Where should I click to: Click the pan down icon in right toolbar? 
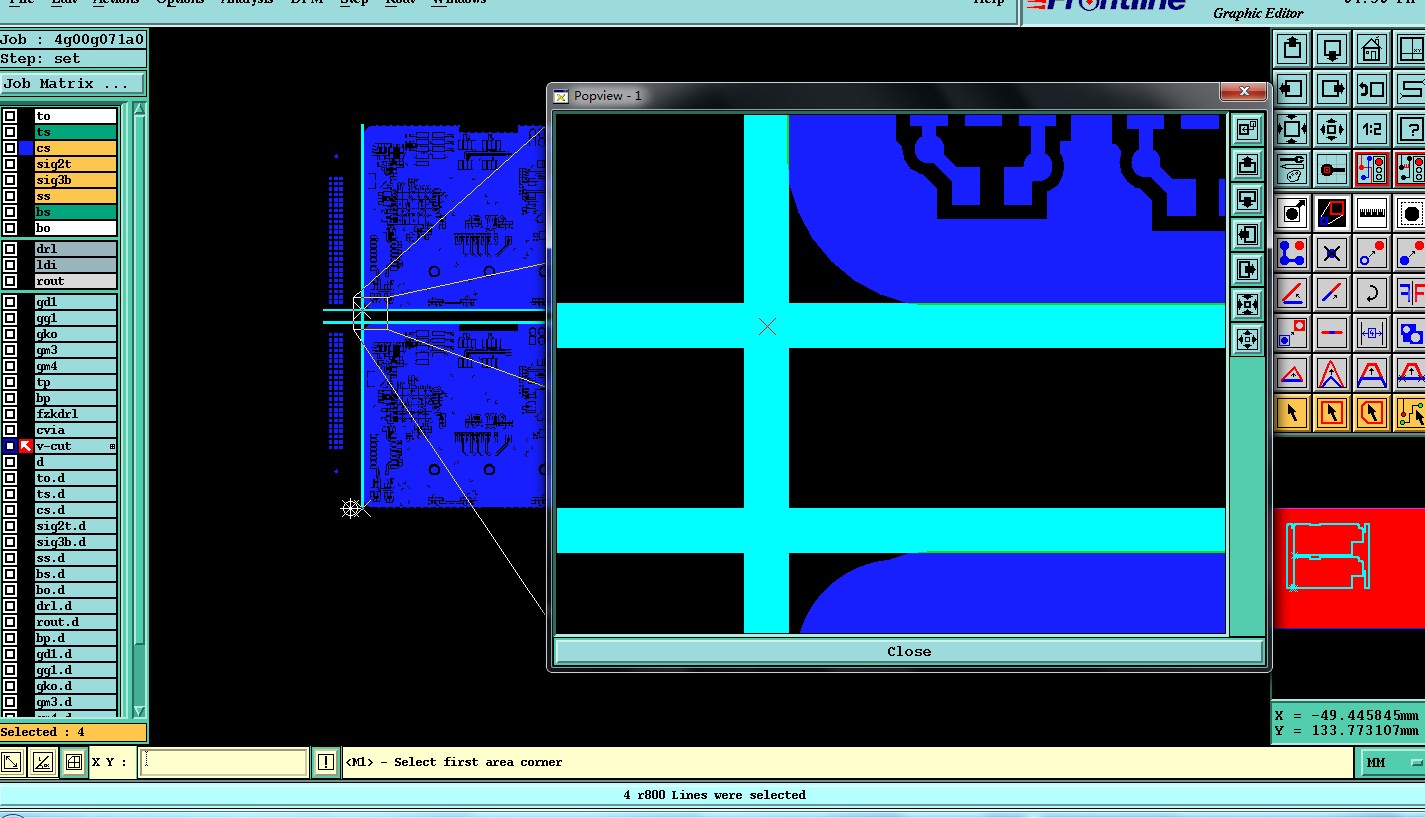tap(1332, 49)
